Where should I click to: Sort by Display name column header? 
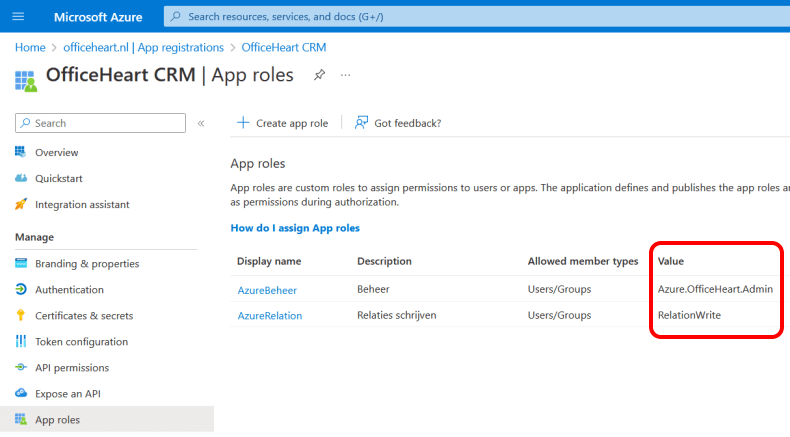(269, 261)
